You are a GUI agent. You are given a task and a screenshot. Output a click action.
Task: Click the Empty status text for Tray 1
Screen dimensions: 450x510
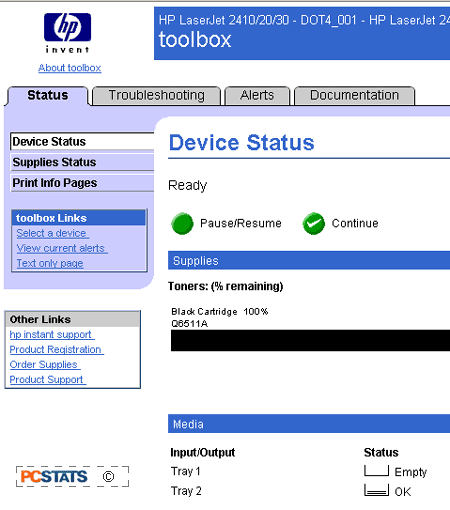point(411,472)
